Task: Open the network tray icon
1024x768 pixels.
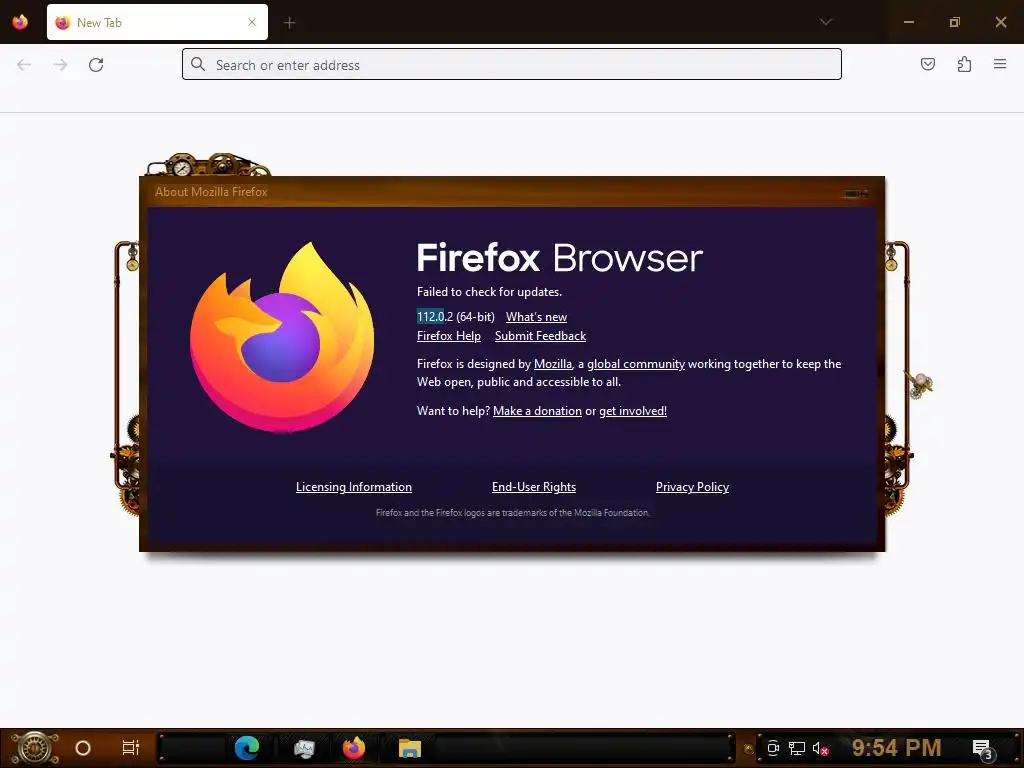Action: pos(797,748)
